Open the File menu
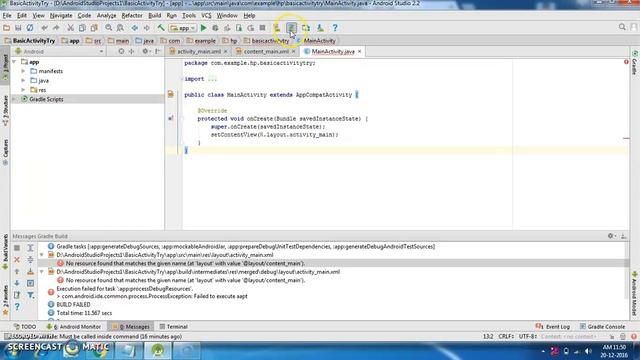 click(x=7, y=16)
